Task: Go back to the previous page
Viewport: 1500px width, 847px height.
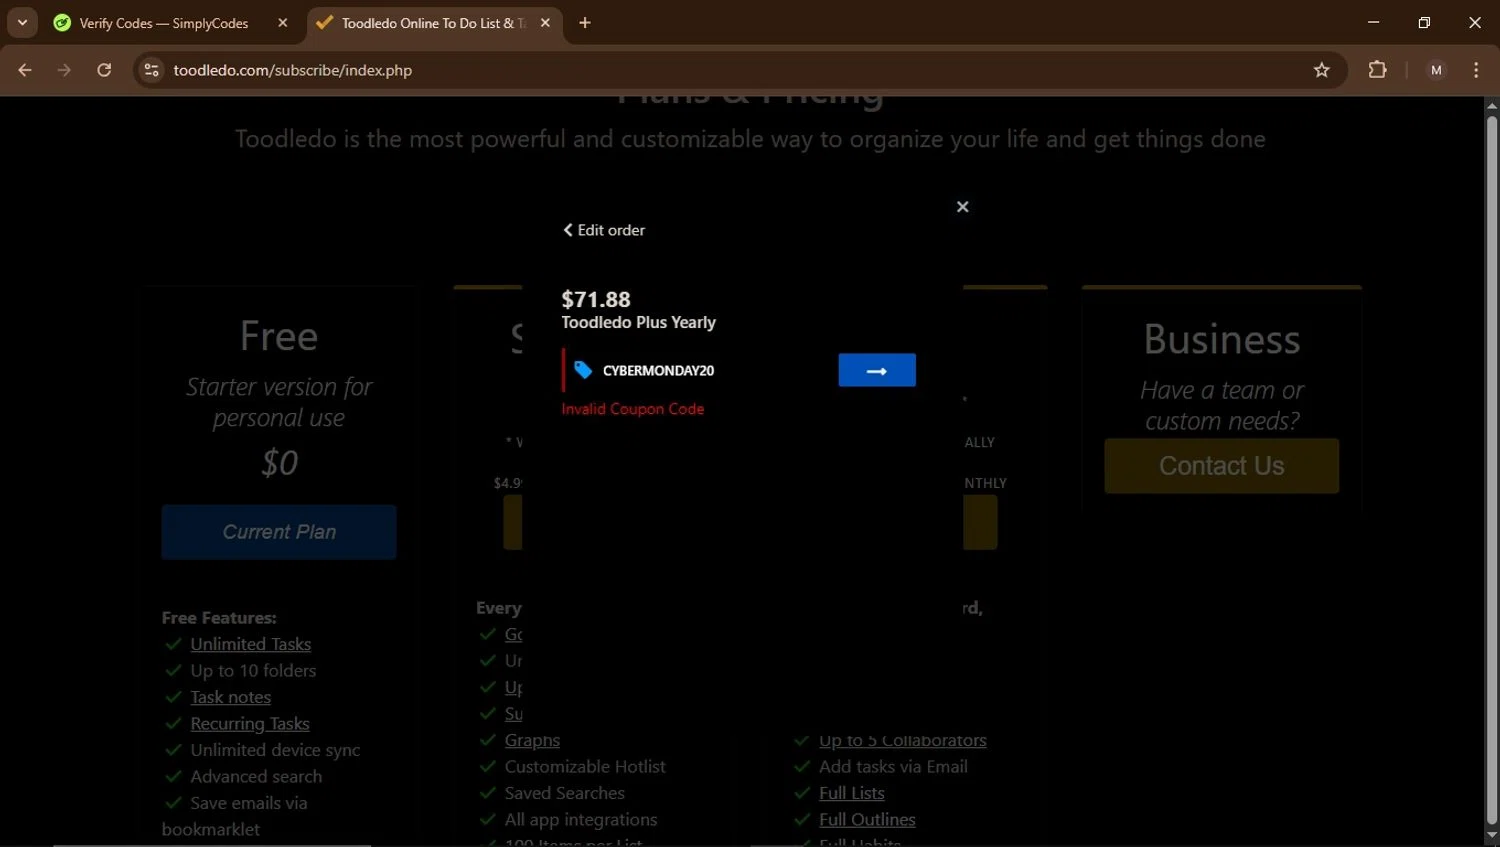Action: click(x=25, y=70)
